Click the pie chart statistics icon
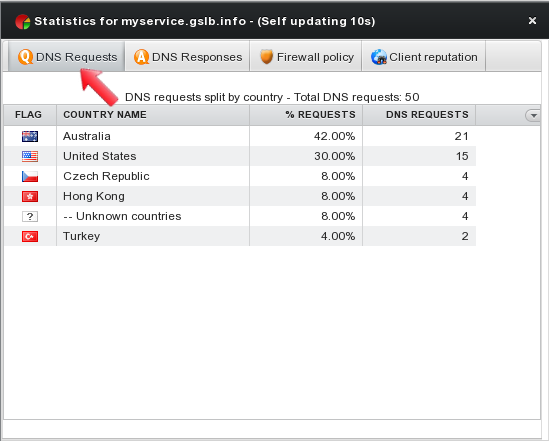Viewport: 549px width, 441px height. tap(22, 22)
